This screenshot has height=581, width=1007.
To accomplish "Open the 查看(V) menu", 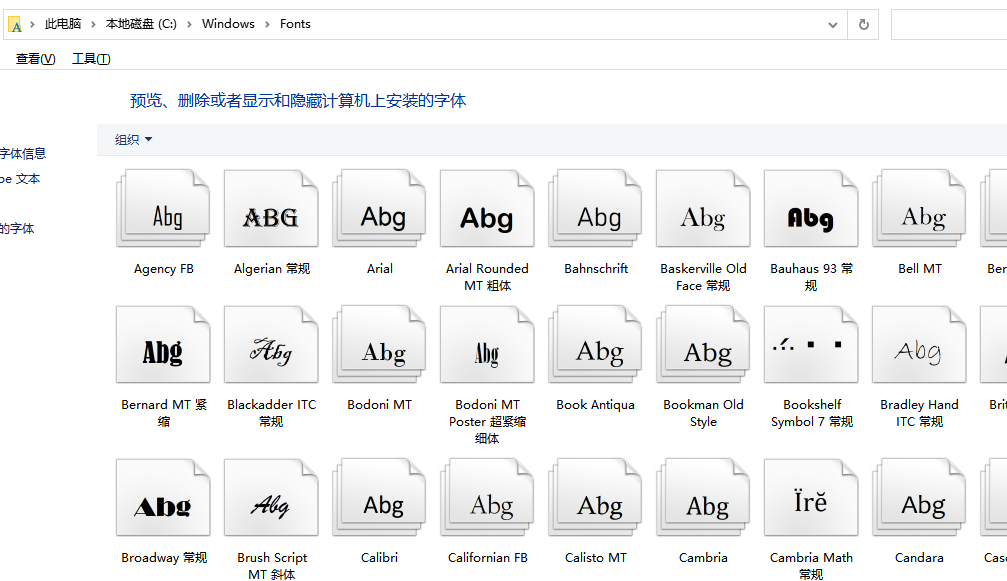I will pyautogui.click(x=35, y=59).
